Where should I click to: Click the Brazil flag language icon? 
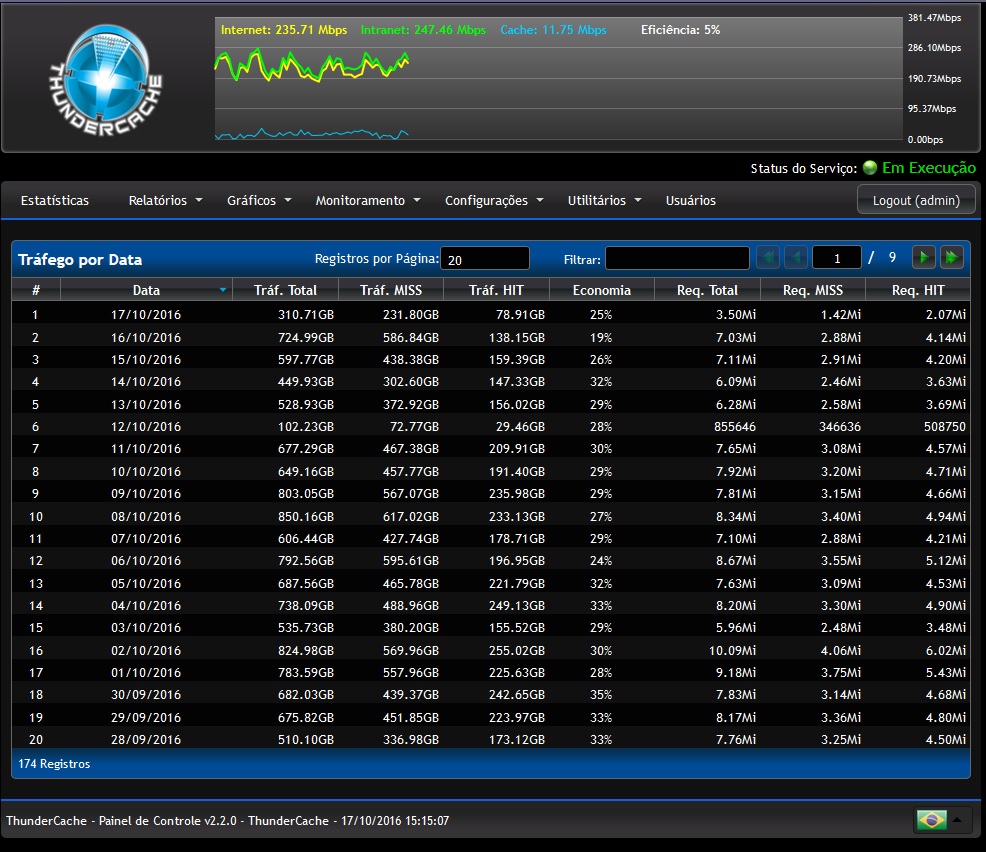coord(931,820)
